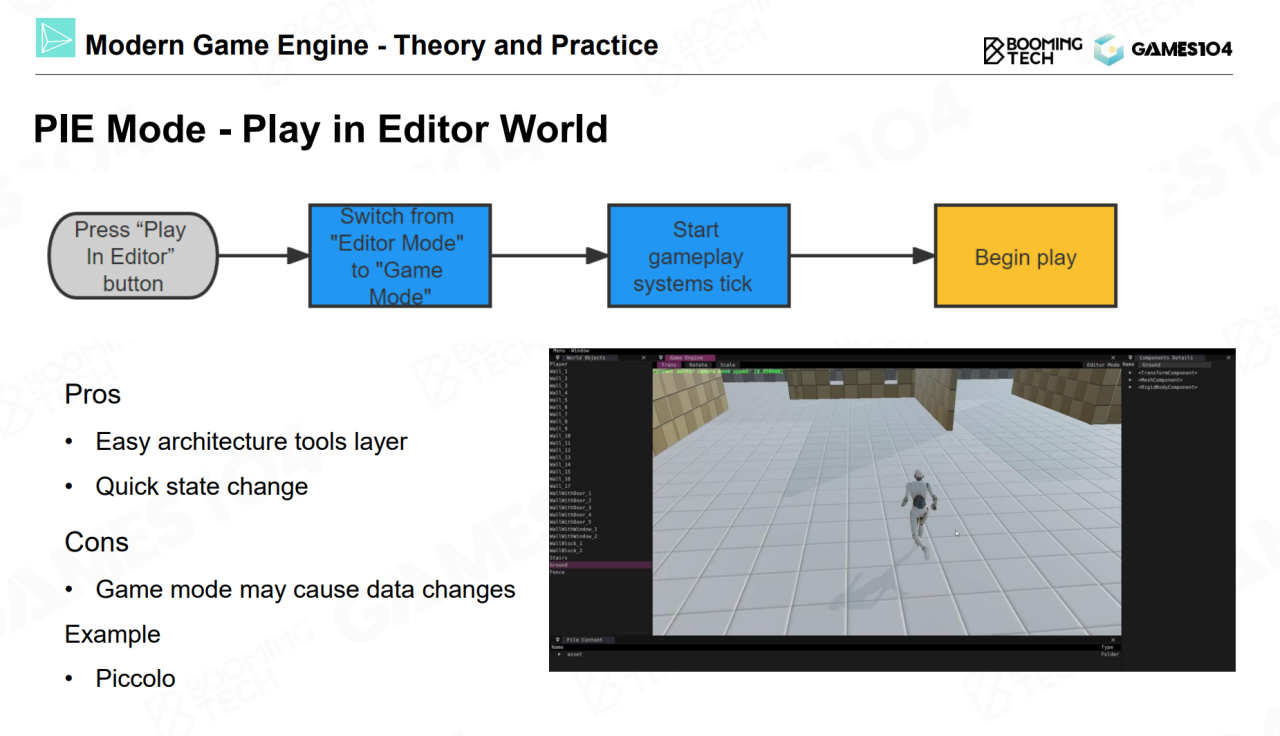This screenshot has width=1280, height=736.
Task: Select the Rotate transform mode
Action: [x=698, y=365]
